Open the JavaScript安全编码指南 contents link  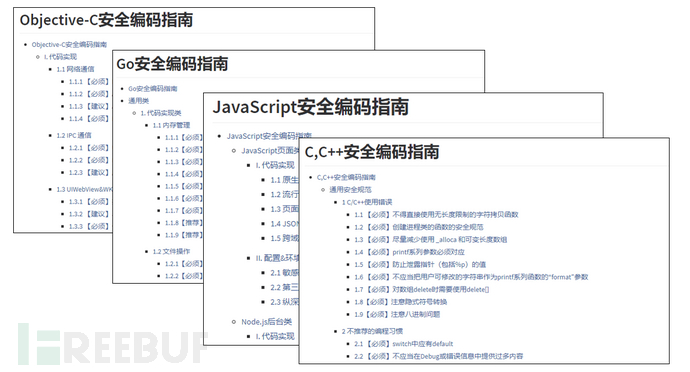click(x=269, y=136)
